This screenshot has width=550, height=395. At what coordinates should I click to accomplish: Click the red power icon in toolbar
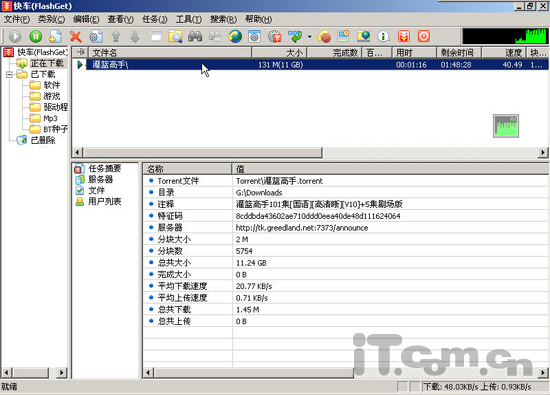[x=423, y=36]
